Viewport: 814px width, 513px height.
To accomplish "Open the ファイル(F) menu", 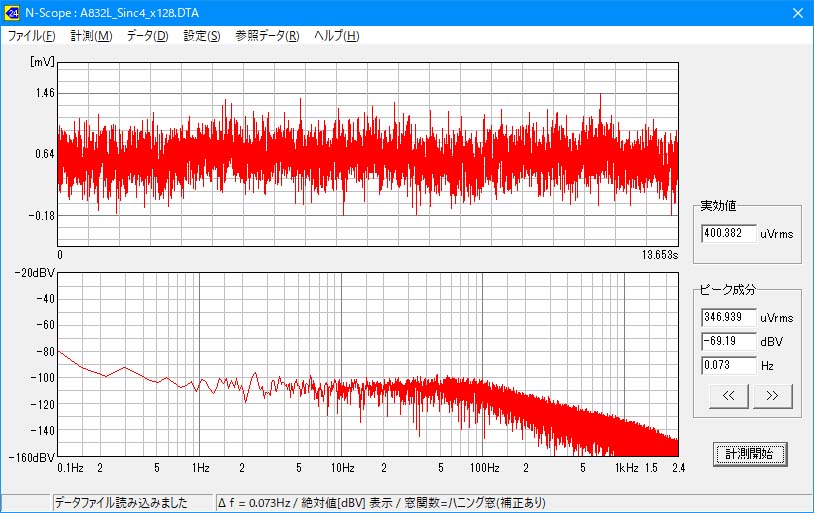I will tap(31, 36).
